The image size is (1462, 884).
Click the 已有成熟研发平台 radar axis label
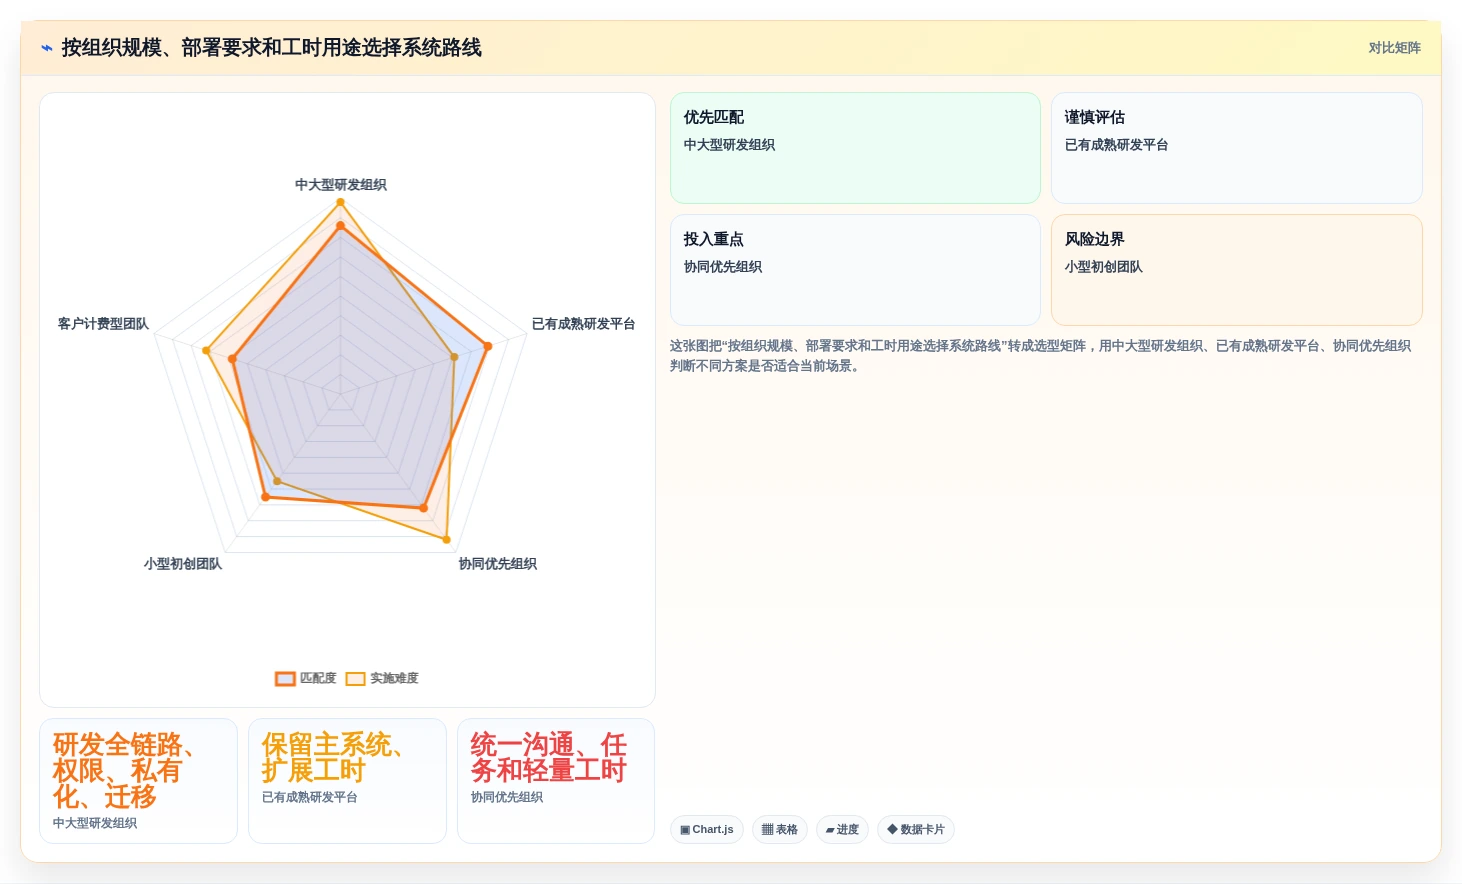point(583,324)
